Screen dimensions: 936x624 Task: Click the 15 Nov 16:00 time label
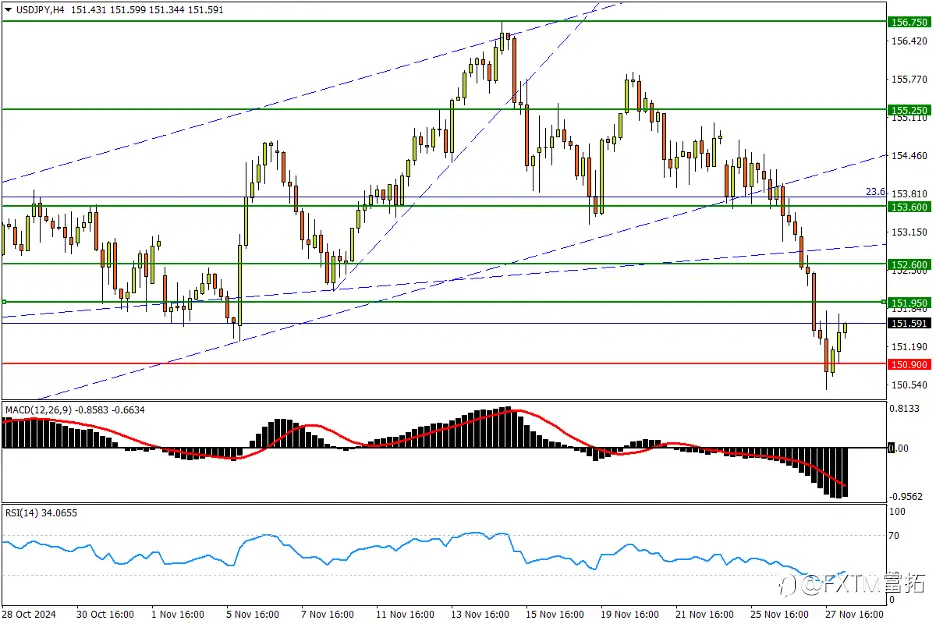[555, 614]
